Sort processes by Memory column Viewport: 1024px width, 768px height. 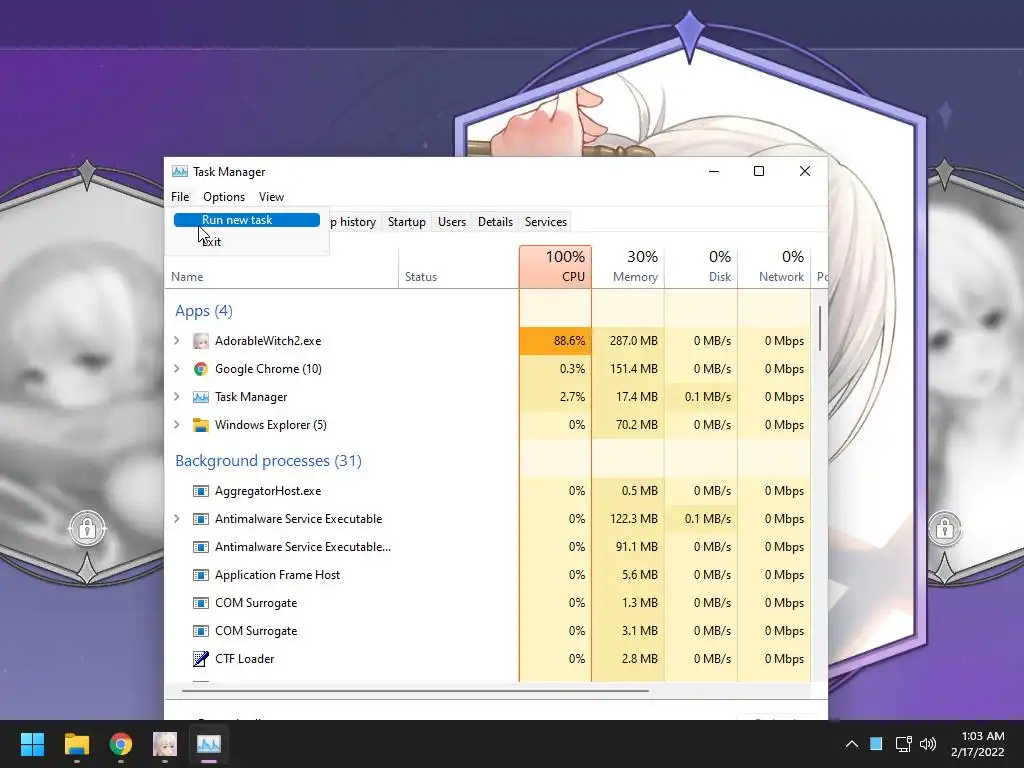click(628, 267)
